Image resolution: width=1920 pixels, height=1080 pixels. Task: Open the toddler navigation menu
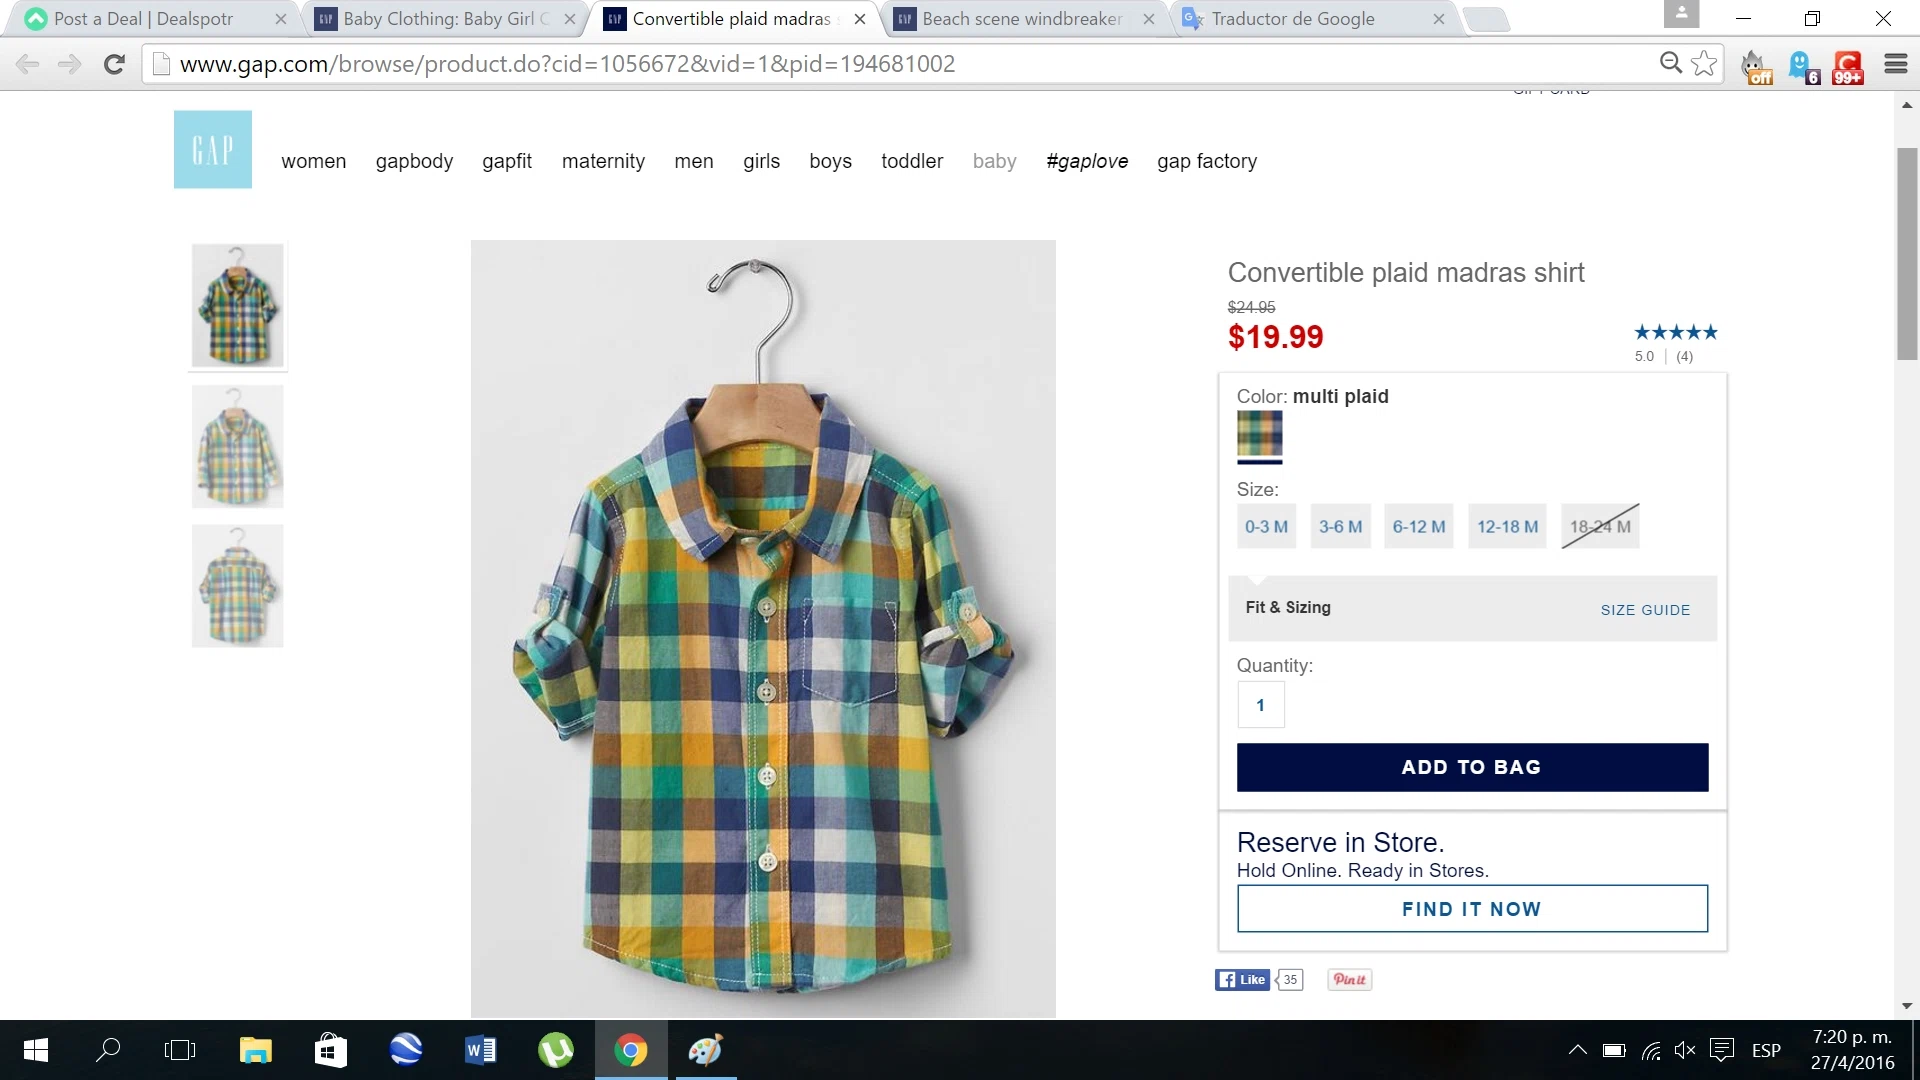[911, 161]
